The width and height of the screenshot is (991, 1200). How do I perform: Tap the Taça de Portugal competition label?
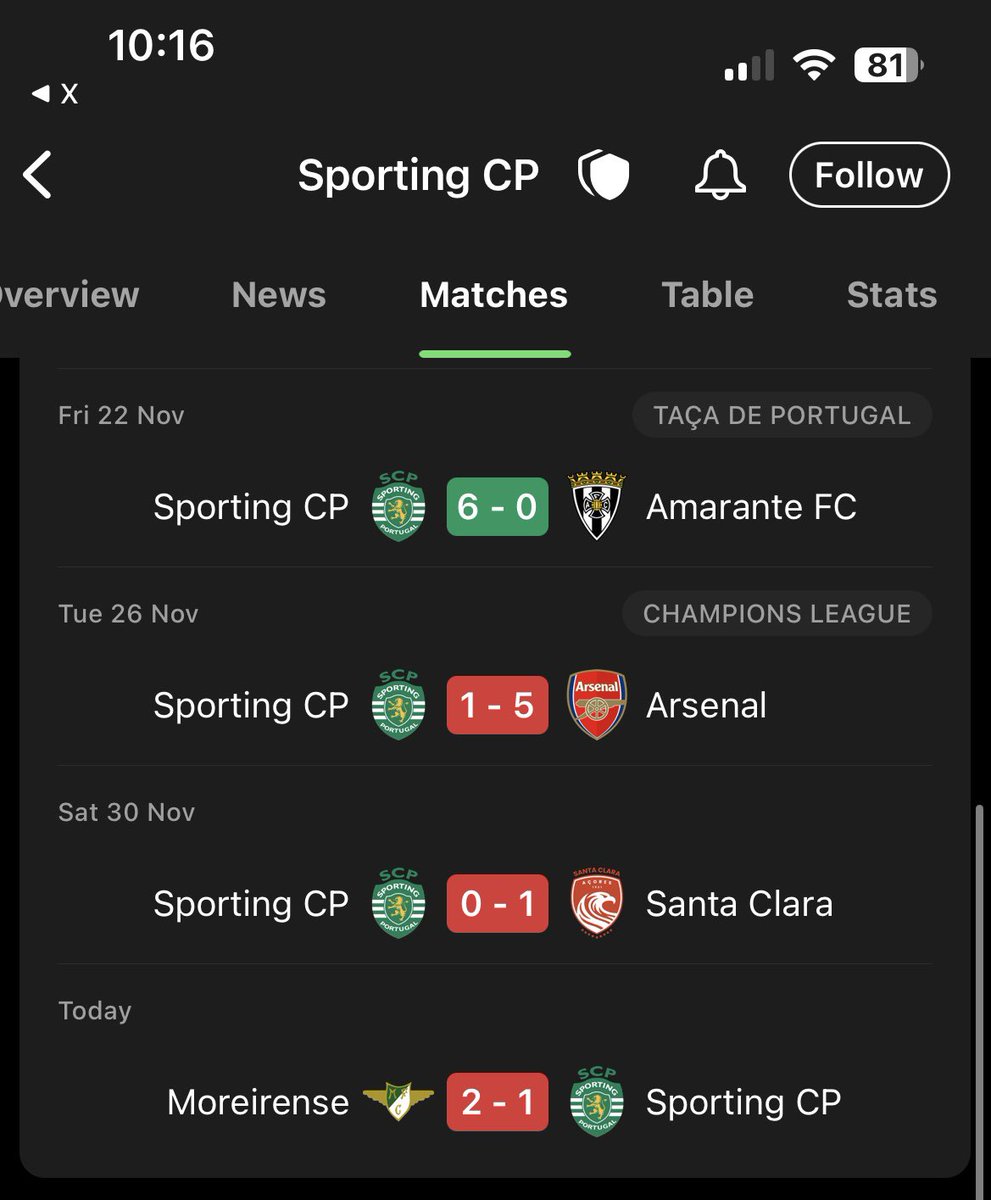(782, 416)
